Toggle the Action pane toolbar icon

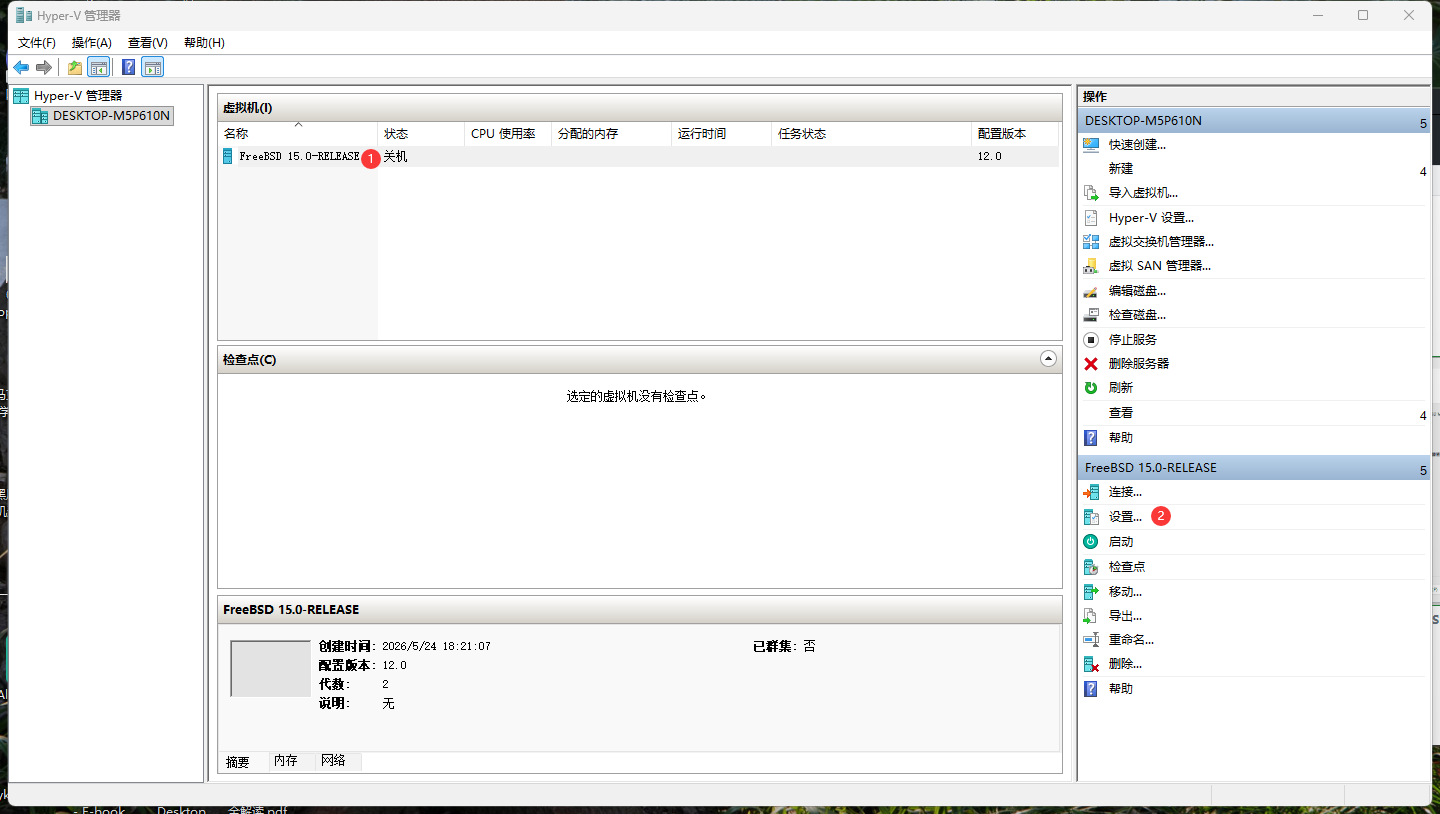152,67
